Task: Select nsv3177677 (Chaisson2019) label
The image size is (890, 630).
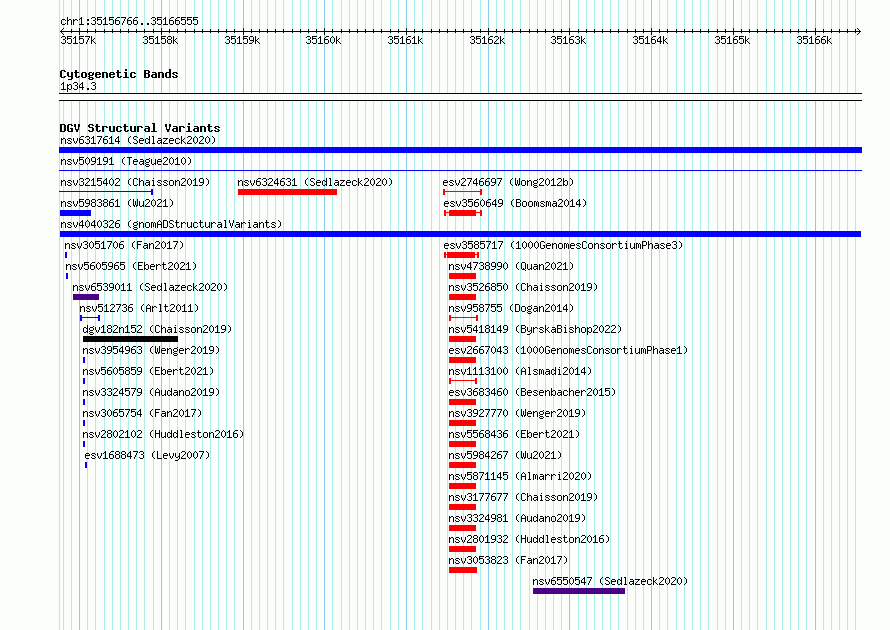Action: point(523,497)
